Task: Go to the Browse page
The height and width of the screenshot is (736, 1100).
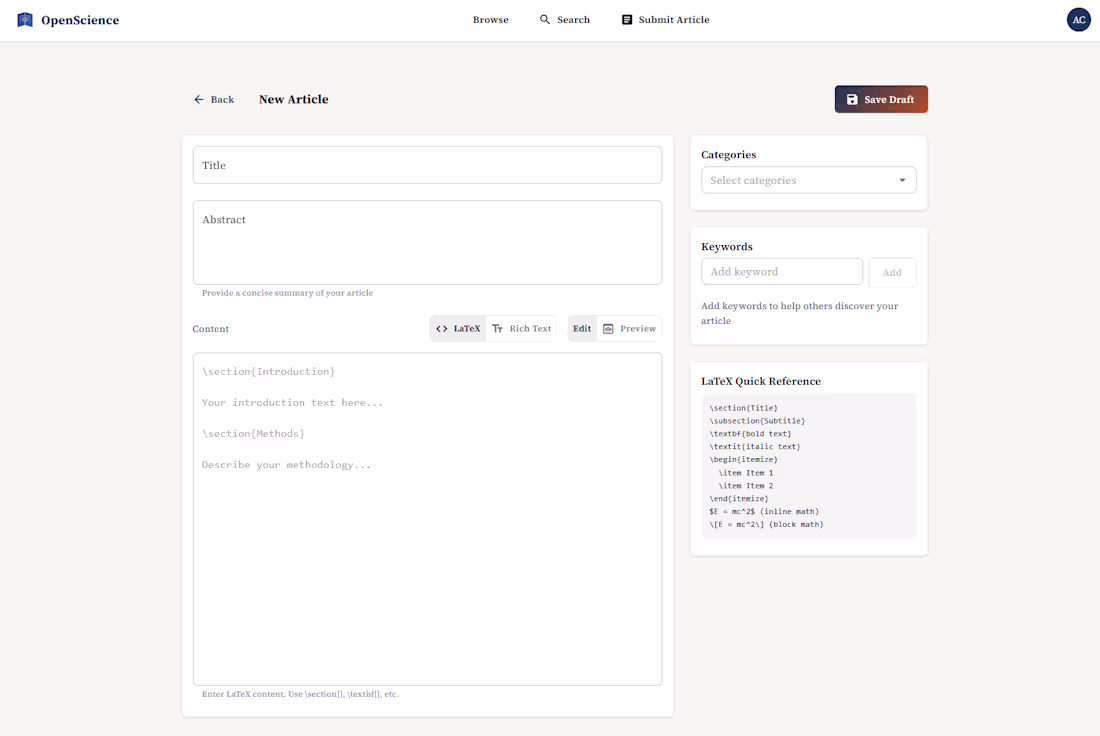Action: pyautogui.click(x=490, y=20)
